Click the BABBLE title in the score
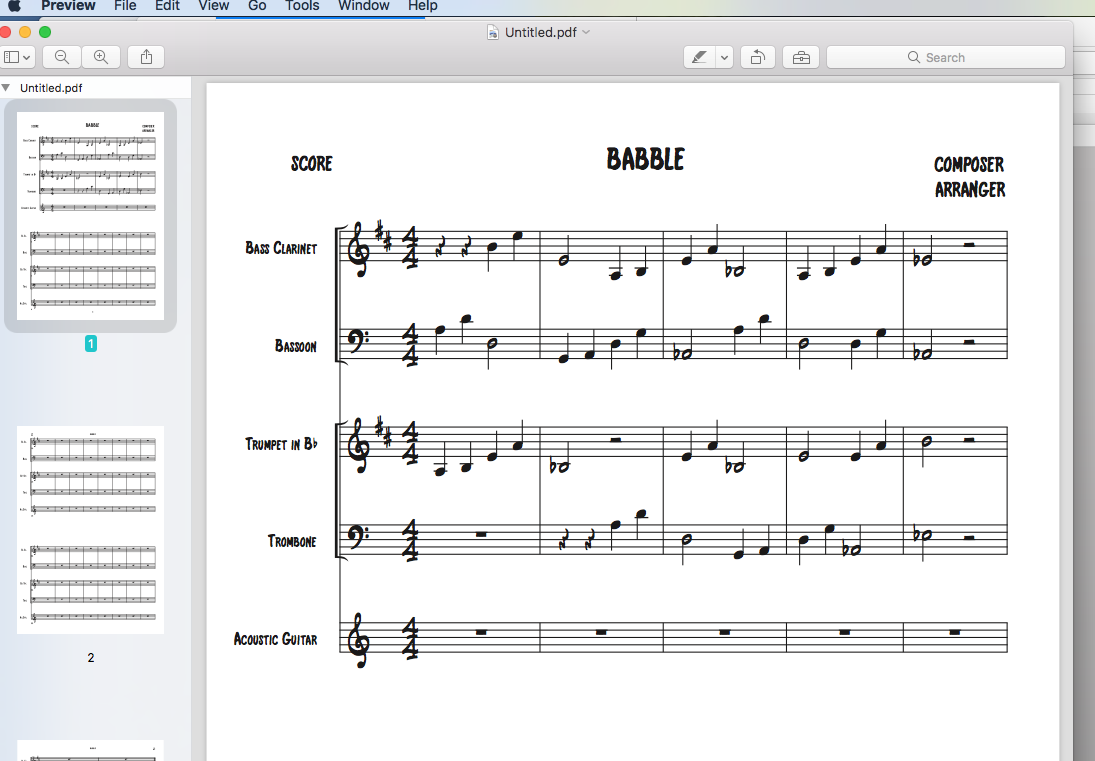 click(645, 160)
